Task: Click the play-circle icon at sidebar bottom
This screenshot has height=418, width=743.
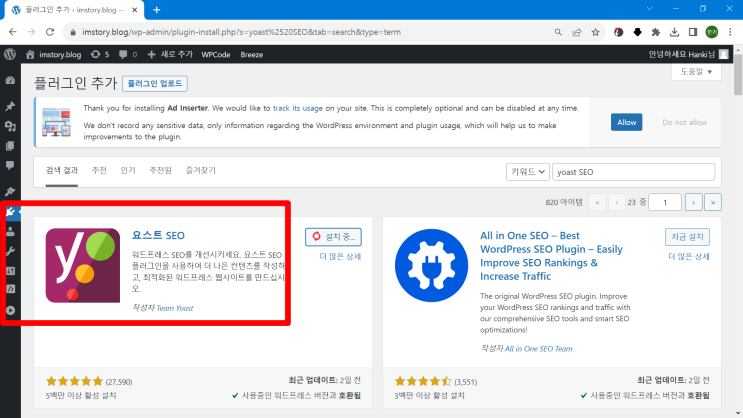Action: 10,310
